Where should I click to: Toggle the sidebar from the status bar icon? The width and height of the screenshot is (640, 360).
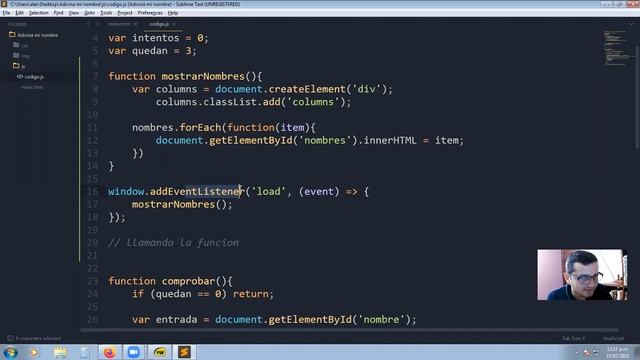tap(10, 338)
